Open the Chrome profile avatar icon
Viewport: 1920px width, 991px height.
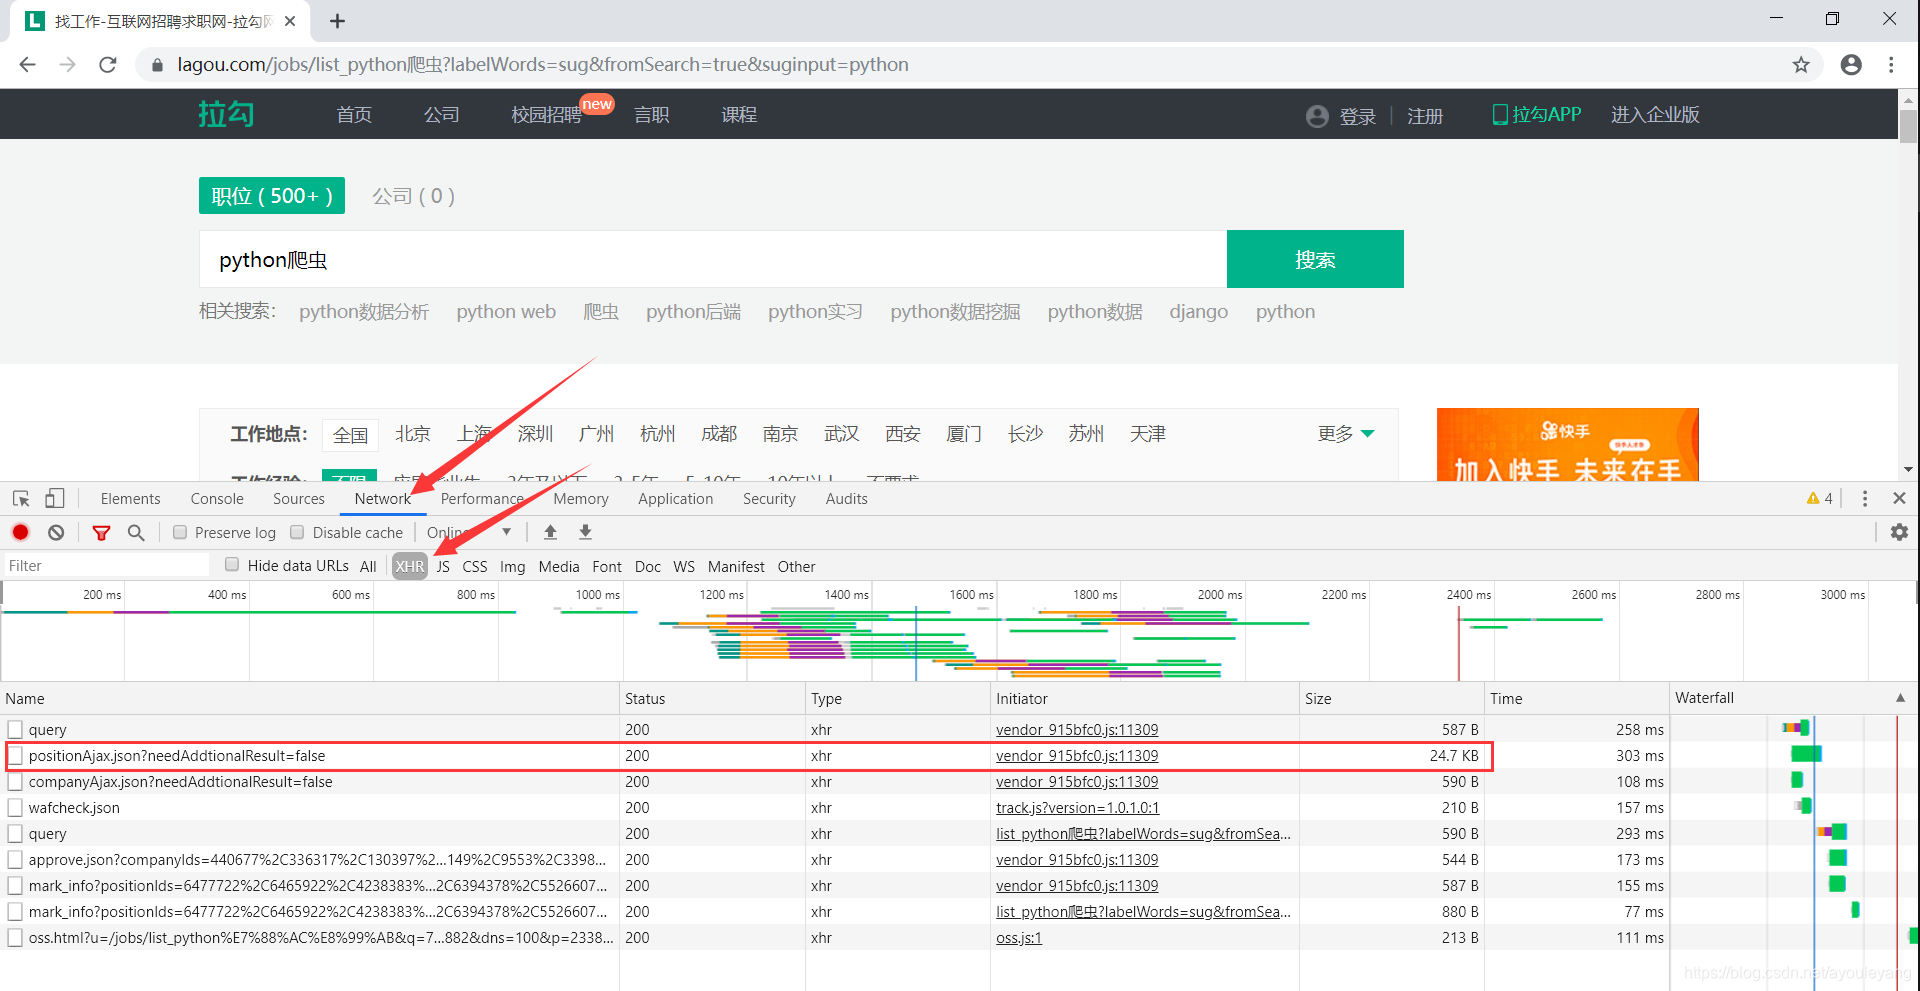pos(1851,65)
